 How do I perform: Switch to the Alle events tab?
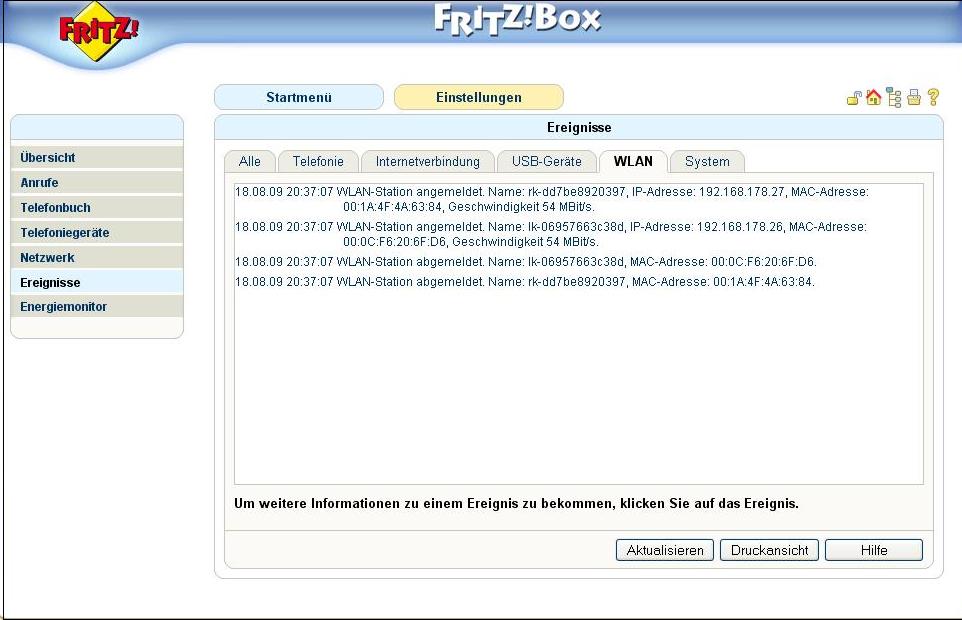(x=250, y=161)
